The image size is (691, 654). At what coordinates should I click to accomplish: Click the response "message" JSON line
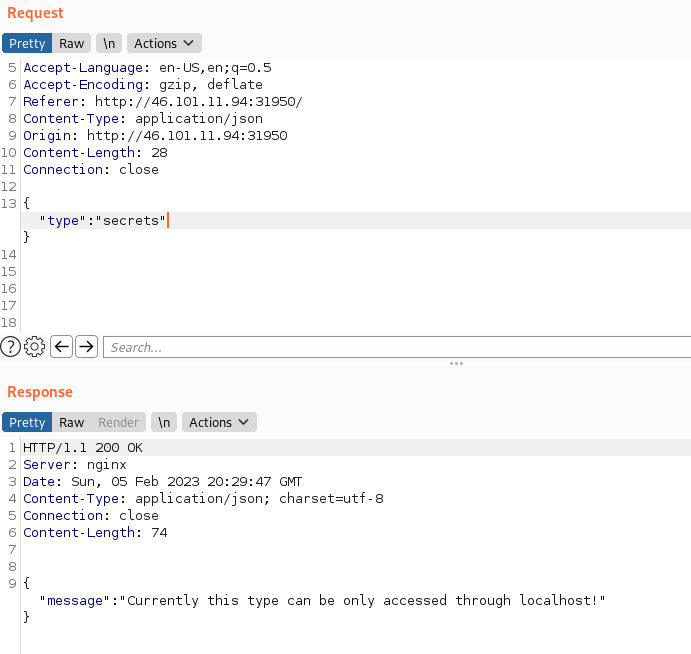tap(322, 600)
